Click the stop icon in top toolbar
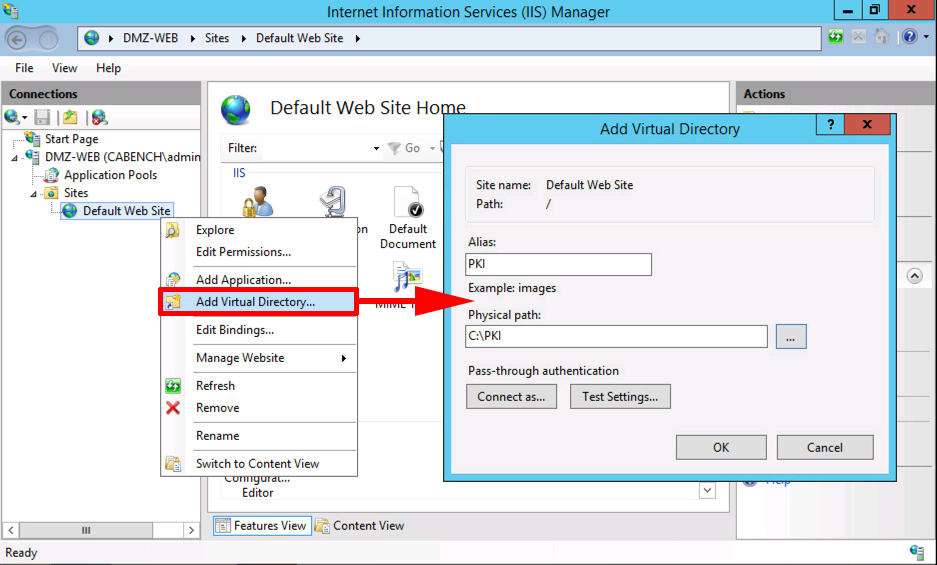Viewport: 937px width, 565px height. point(858,37)
